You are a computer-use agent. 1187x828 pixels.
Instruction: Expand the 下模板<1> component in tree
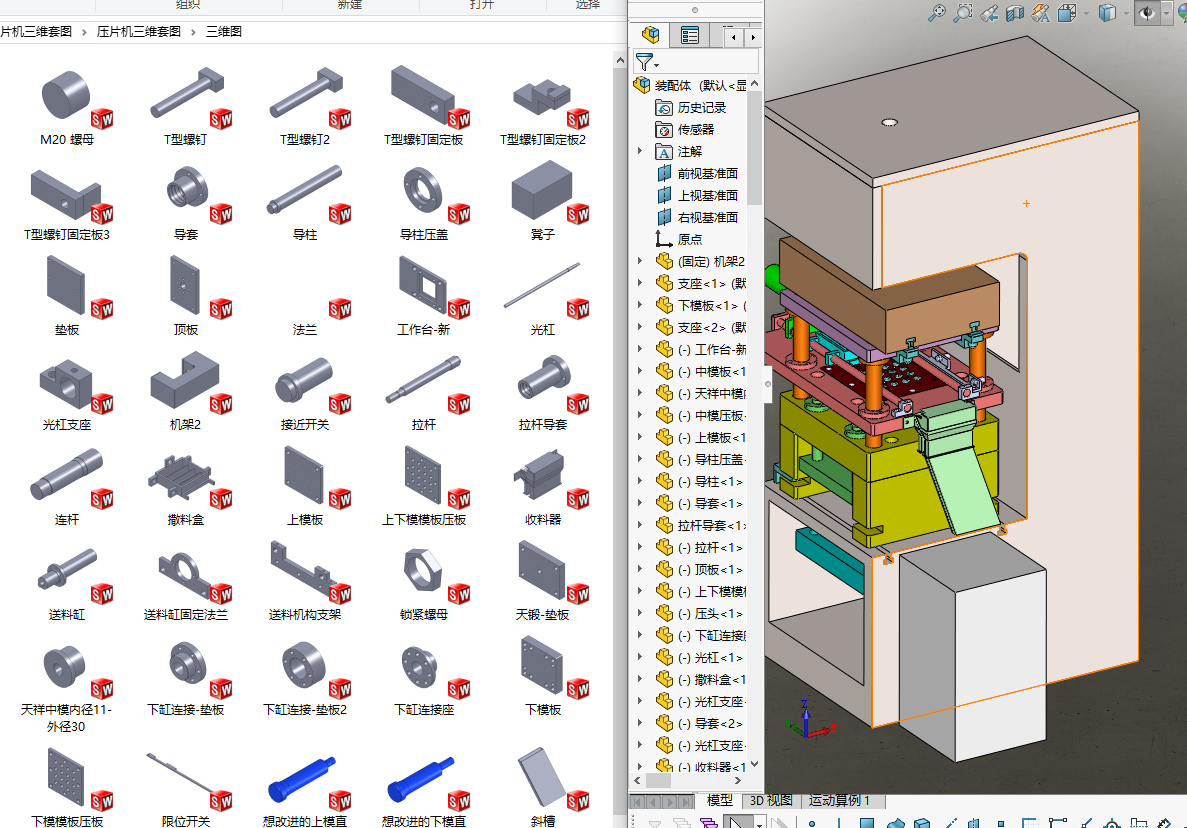(640, 305)
